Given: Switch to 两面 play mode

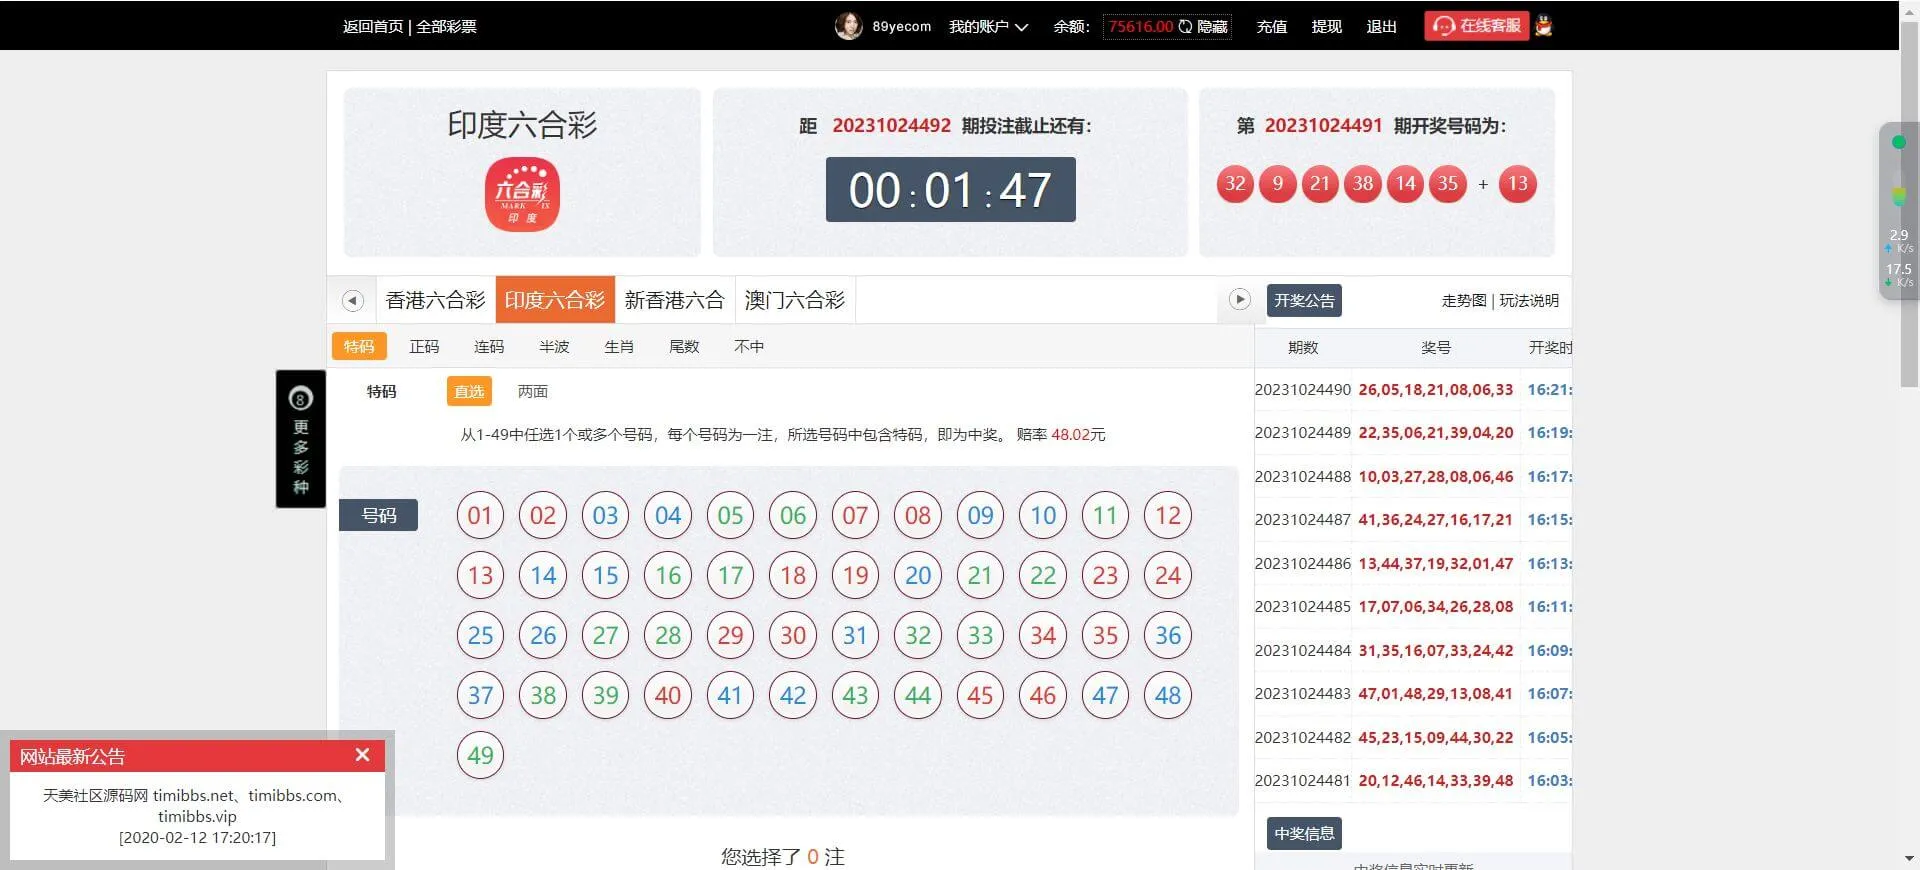Looking at the screenshot, I should [532, 392].
